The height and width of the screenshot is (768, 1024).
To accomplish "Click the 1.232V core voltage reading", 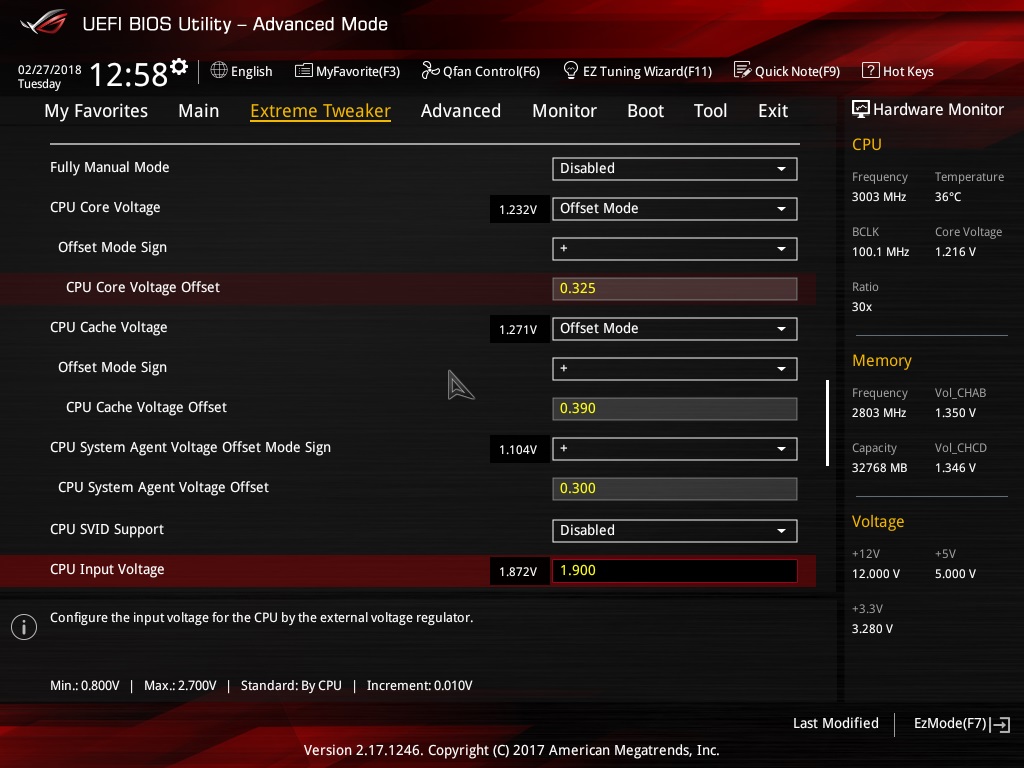I will pos(518,210).
